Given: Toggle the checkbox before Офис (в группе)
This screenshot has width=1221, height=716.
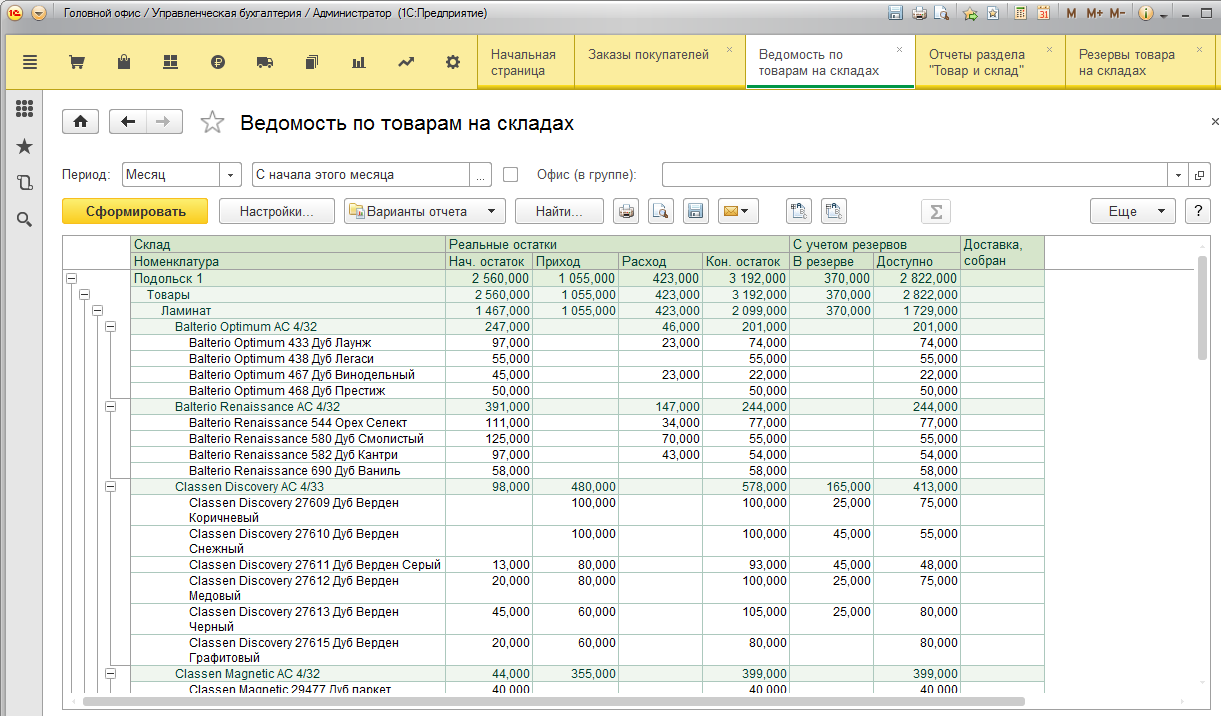Looking at the screenshot, I should (x=511, y=174).
